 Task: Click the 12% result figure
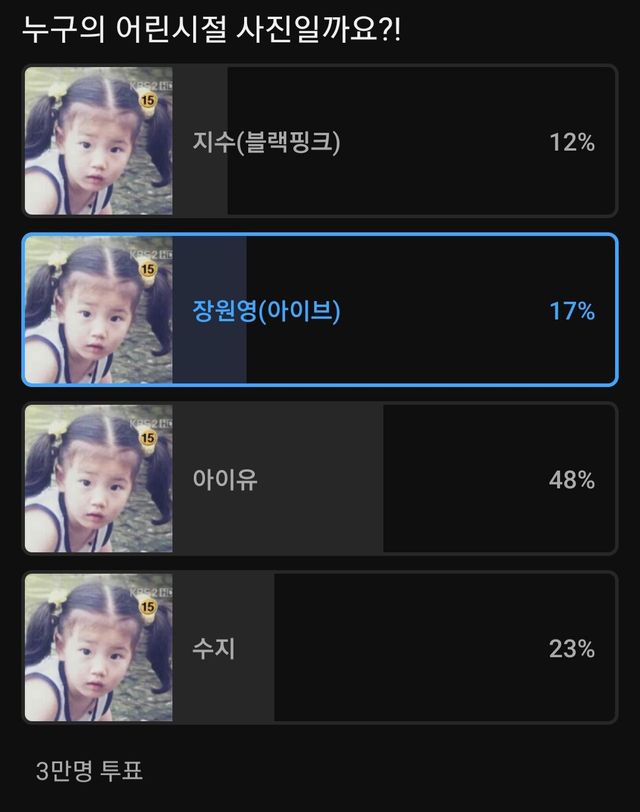(x=571, y=142)
